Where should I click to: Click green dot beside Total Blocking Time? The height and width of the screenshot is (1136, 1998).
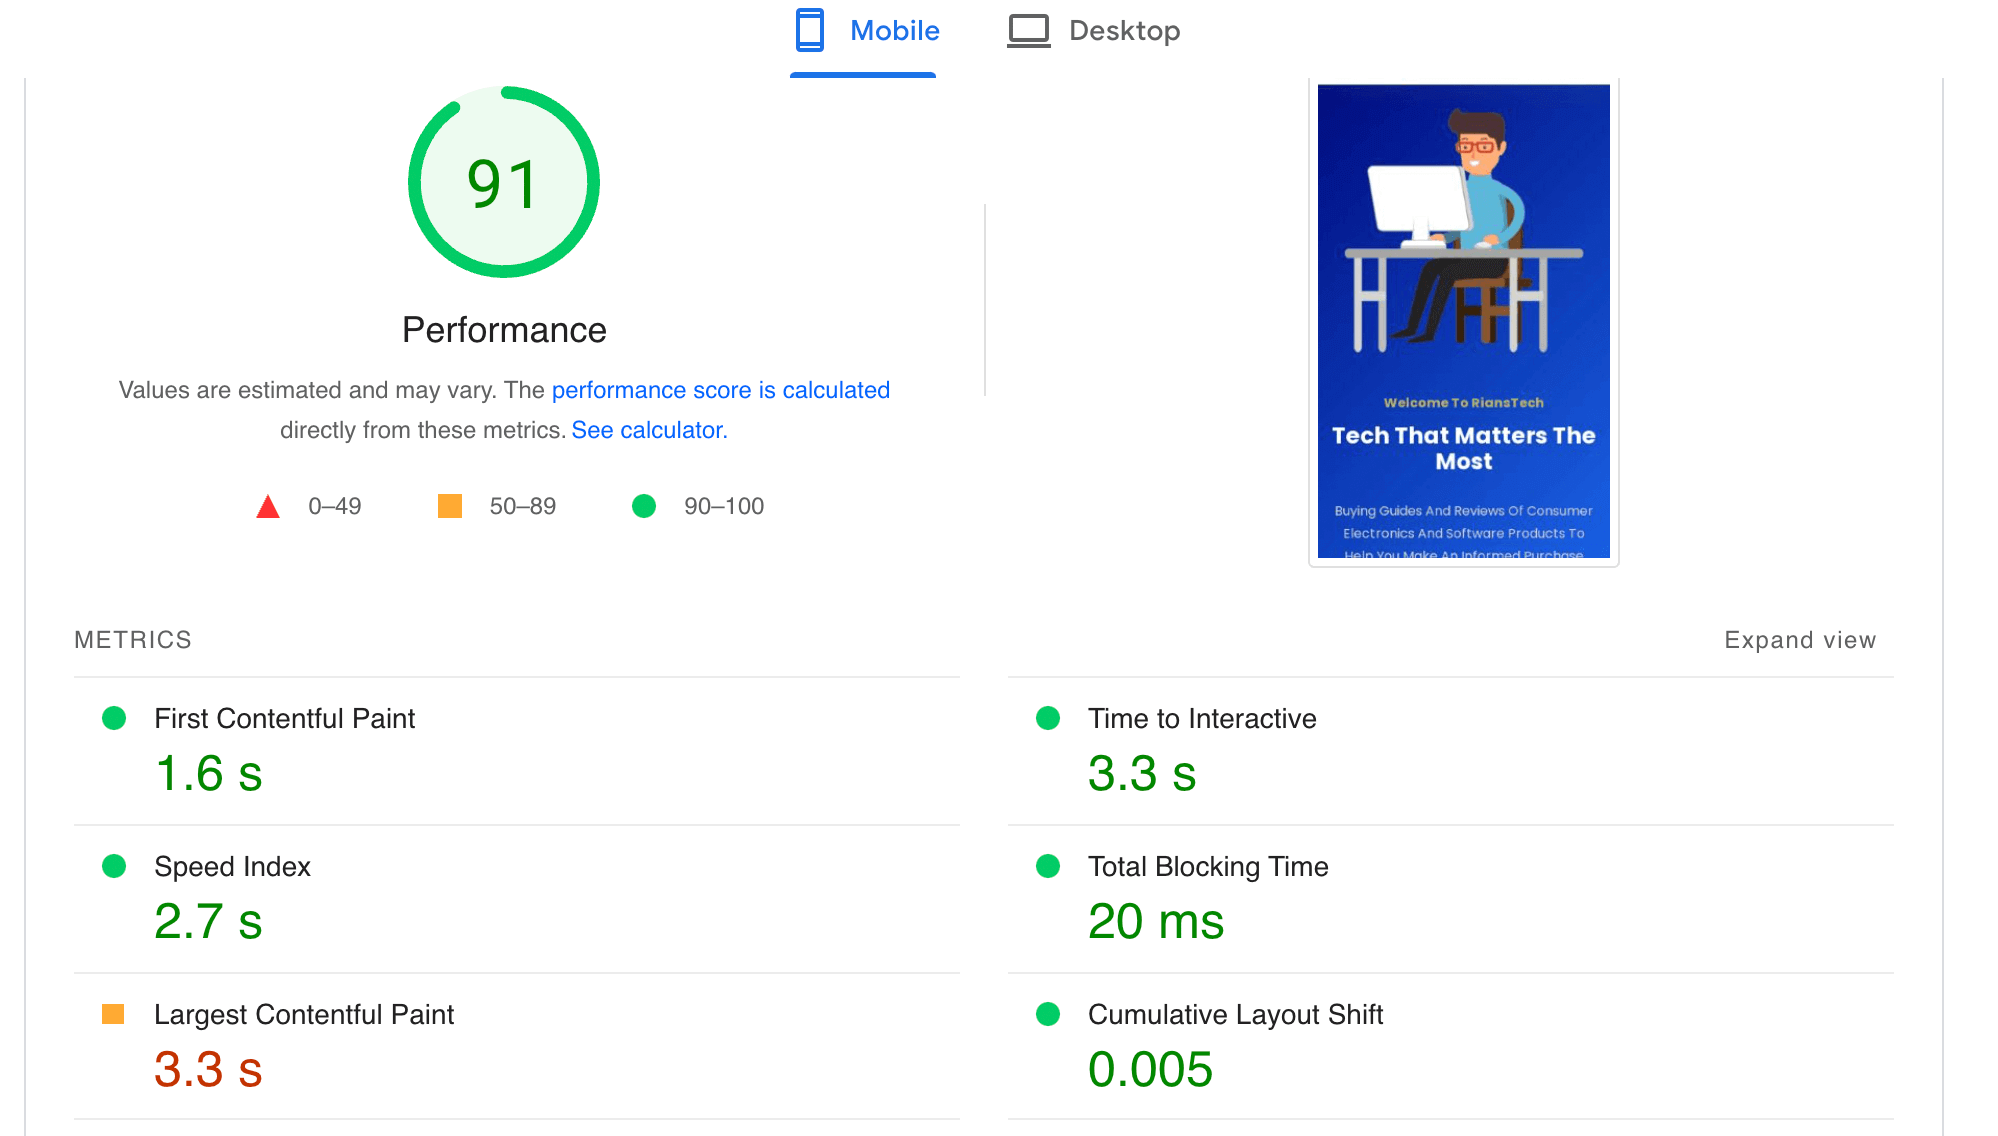coord(1048,866)
